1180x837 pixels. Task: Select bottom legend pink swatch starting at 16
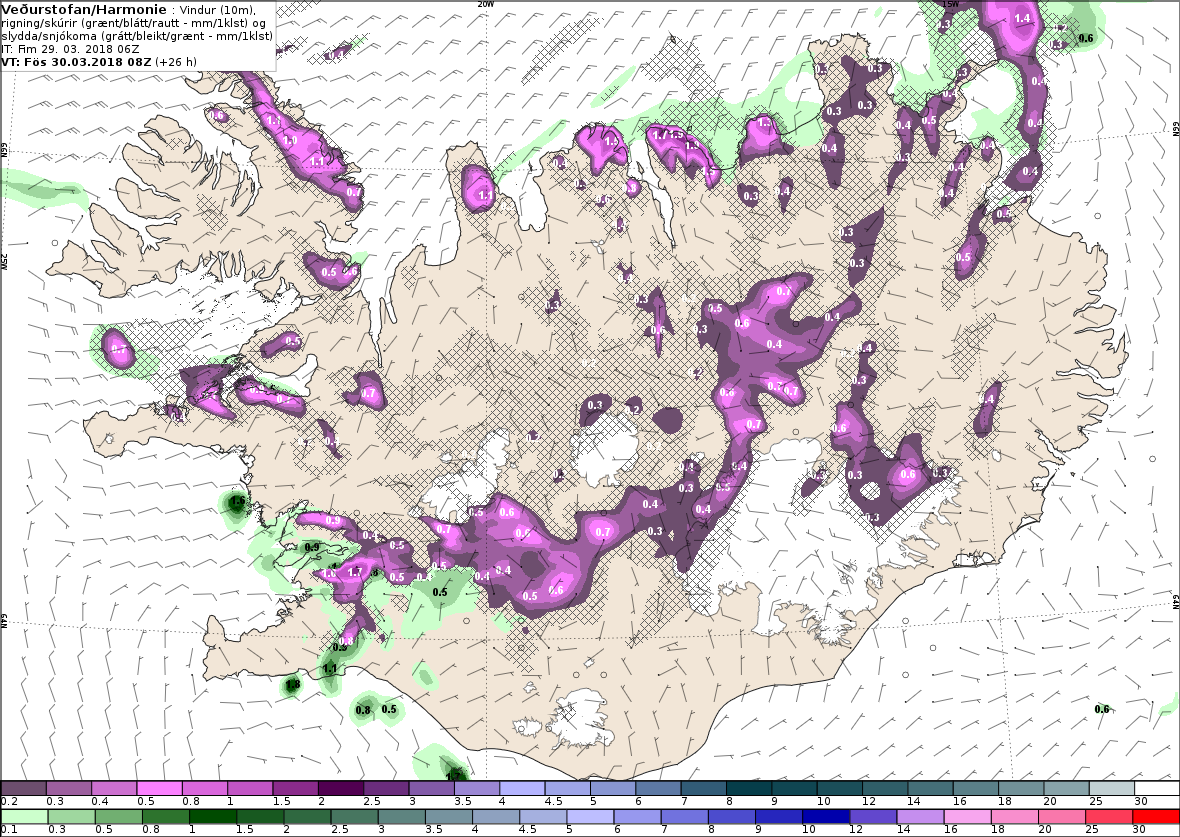[967, 817]
